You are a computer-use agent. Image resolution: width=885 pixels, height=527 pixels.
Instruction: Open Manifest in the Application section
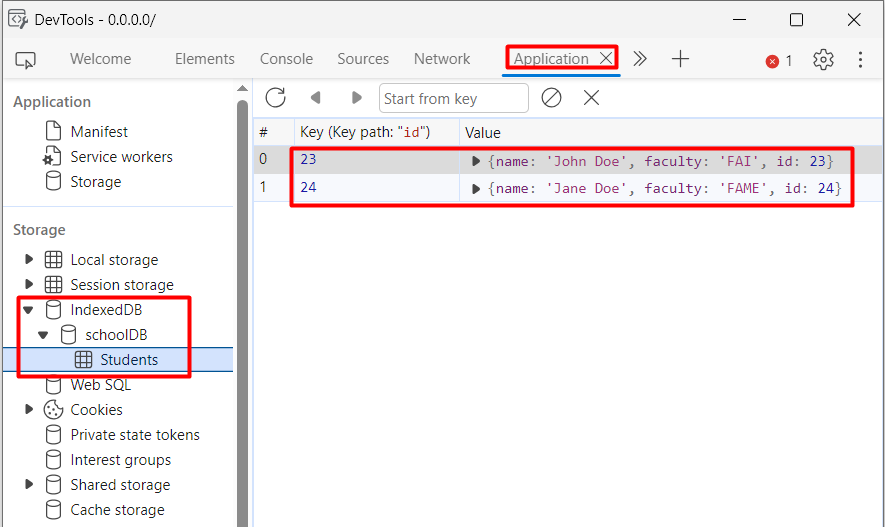click(x=99, y=131)
